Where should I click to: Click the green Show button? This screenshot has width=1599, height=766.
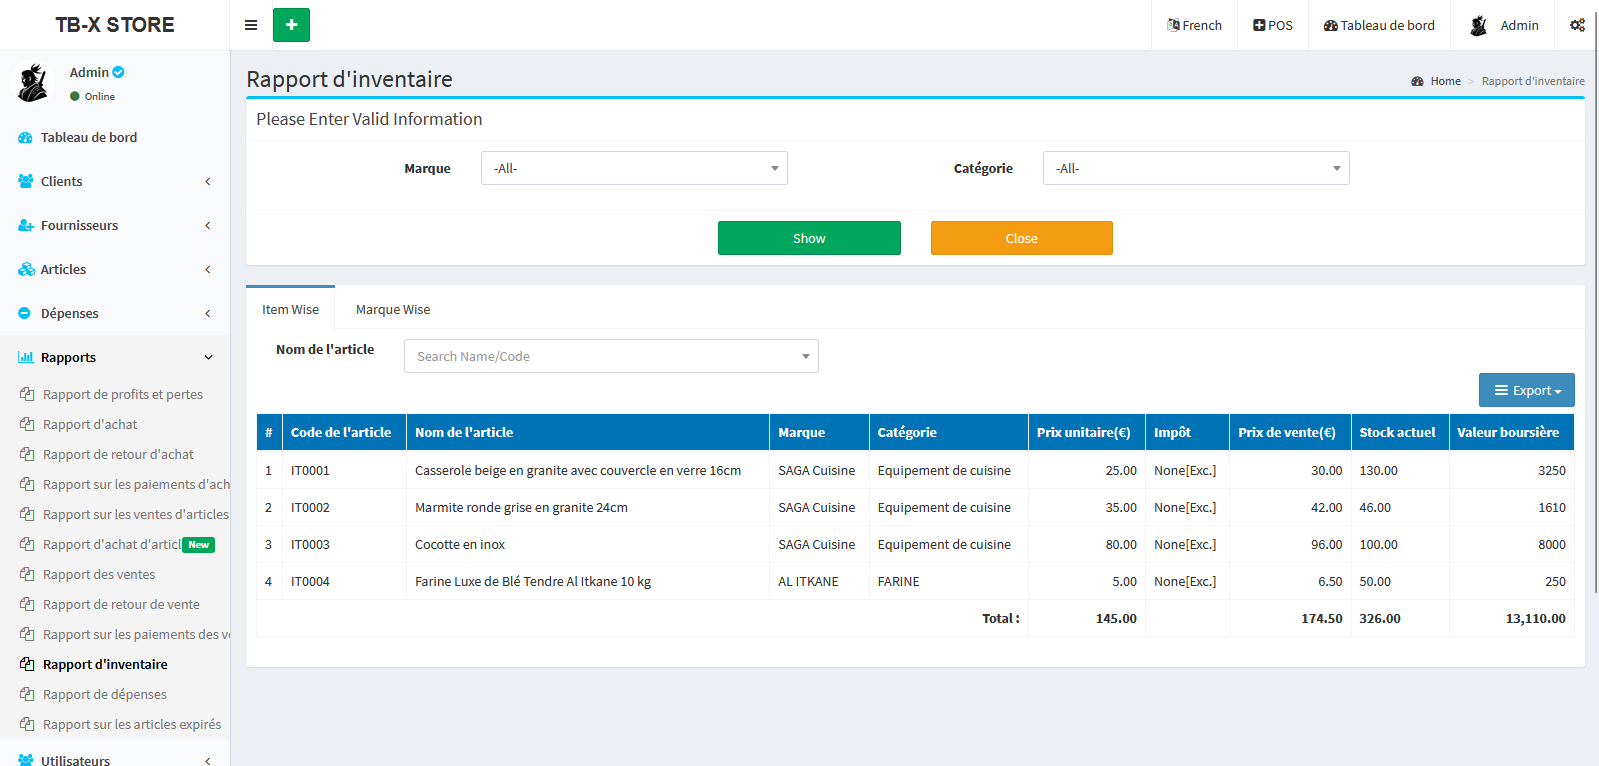(809, 238)
